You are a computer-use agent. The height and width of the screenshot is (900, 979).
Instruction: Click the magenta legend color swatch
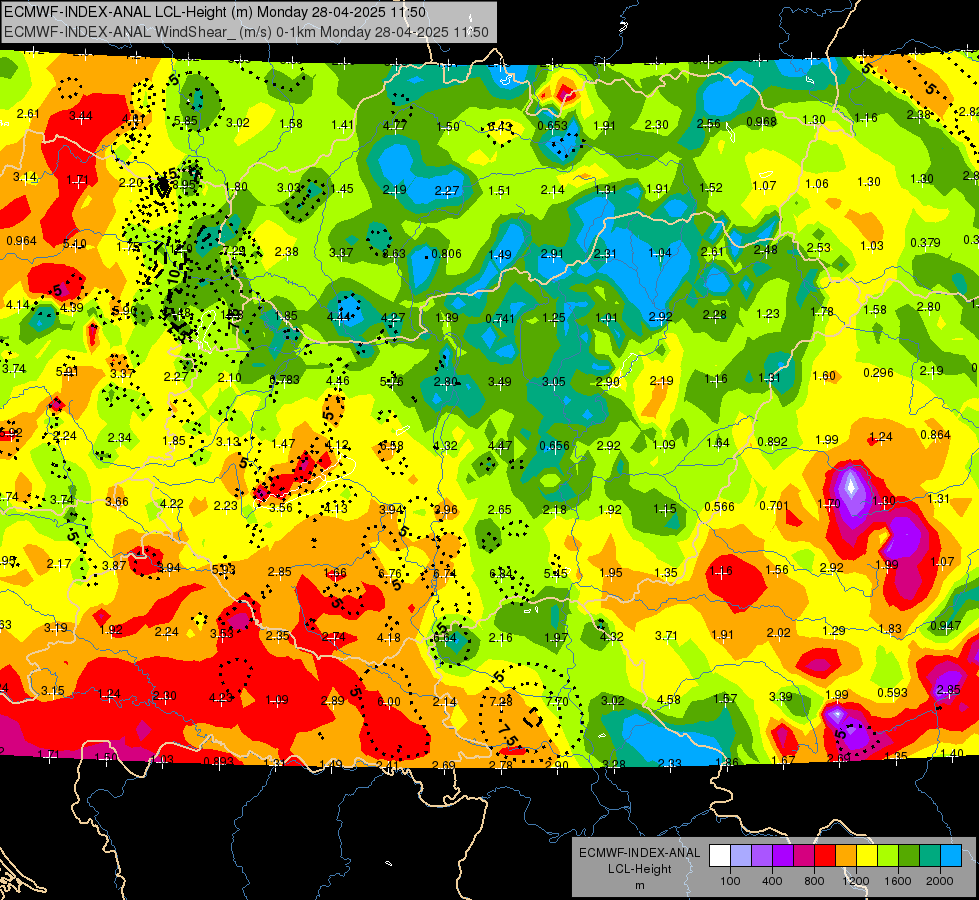[x=804, y=856]
